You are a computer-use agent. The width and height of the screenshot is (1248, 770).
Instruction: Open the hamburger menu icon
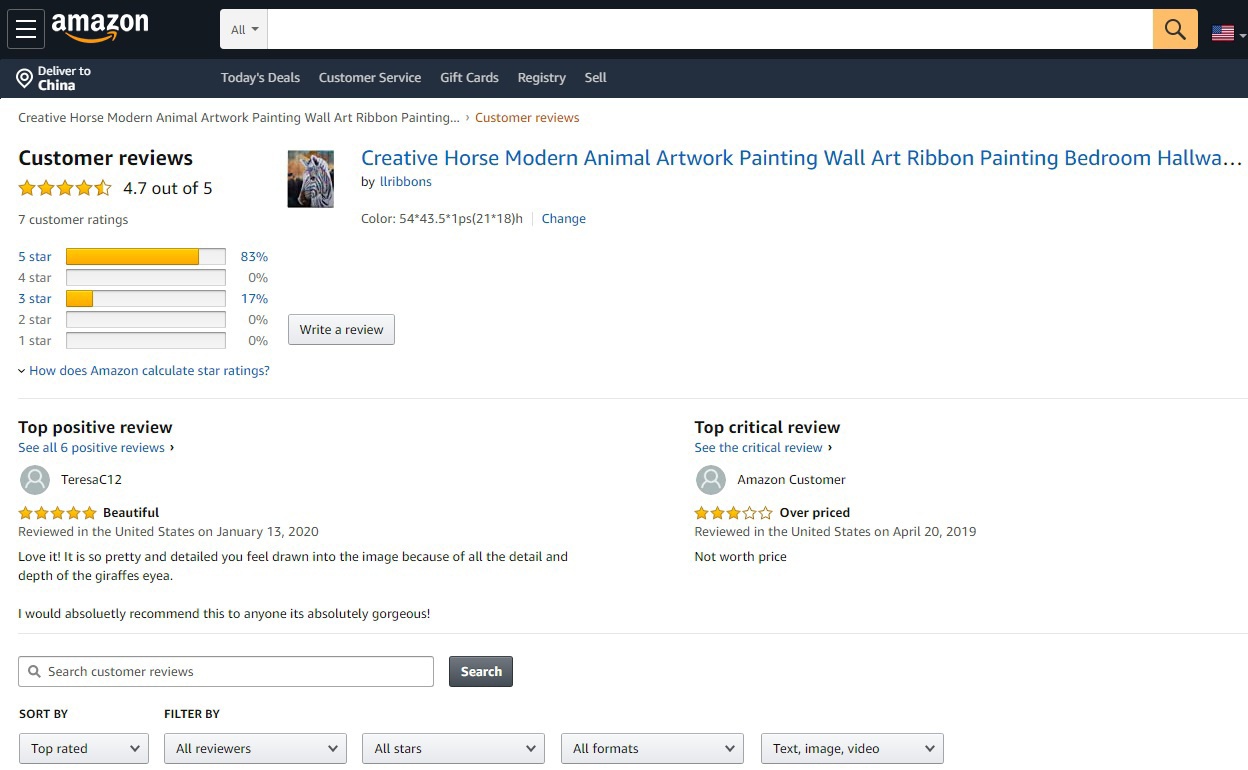point(26,29)
